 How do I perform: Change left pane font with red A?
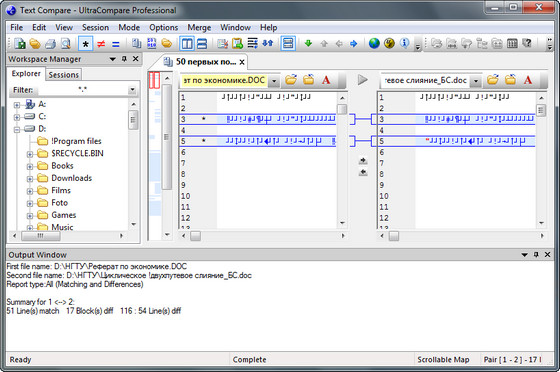pos(326,80)
